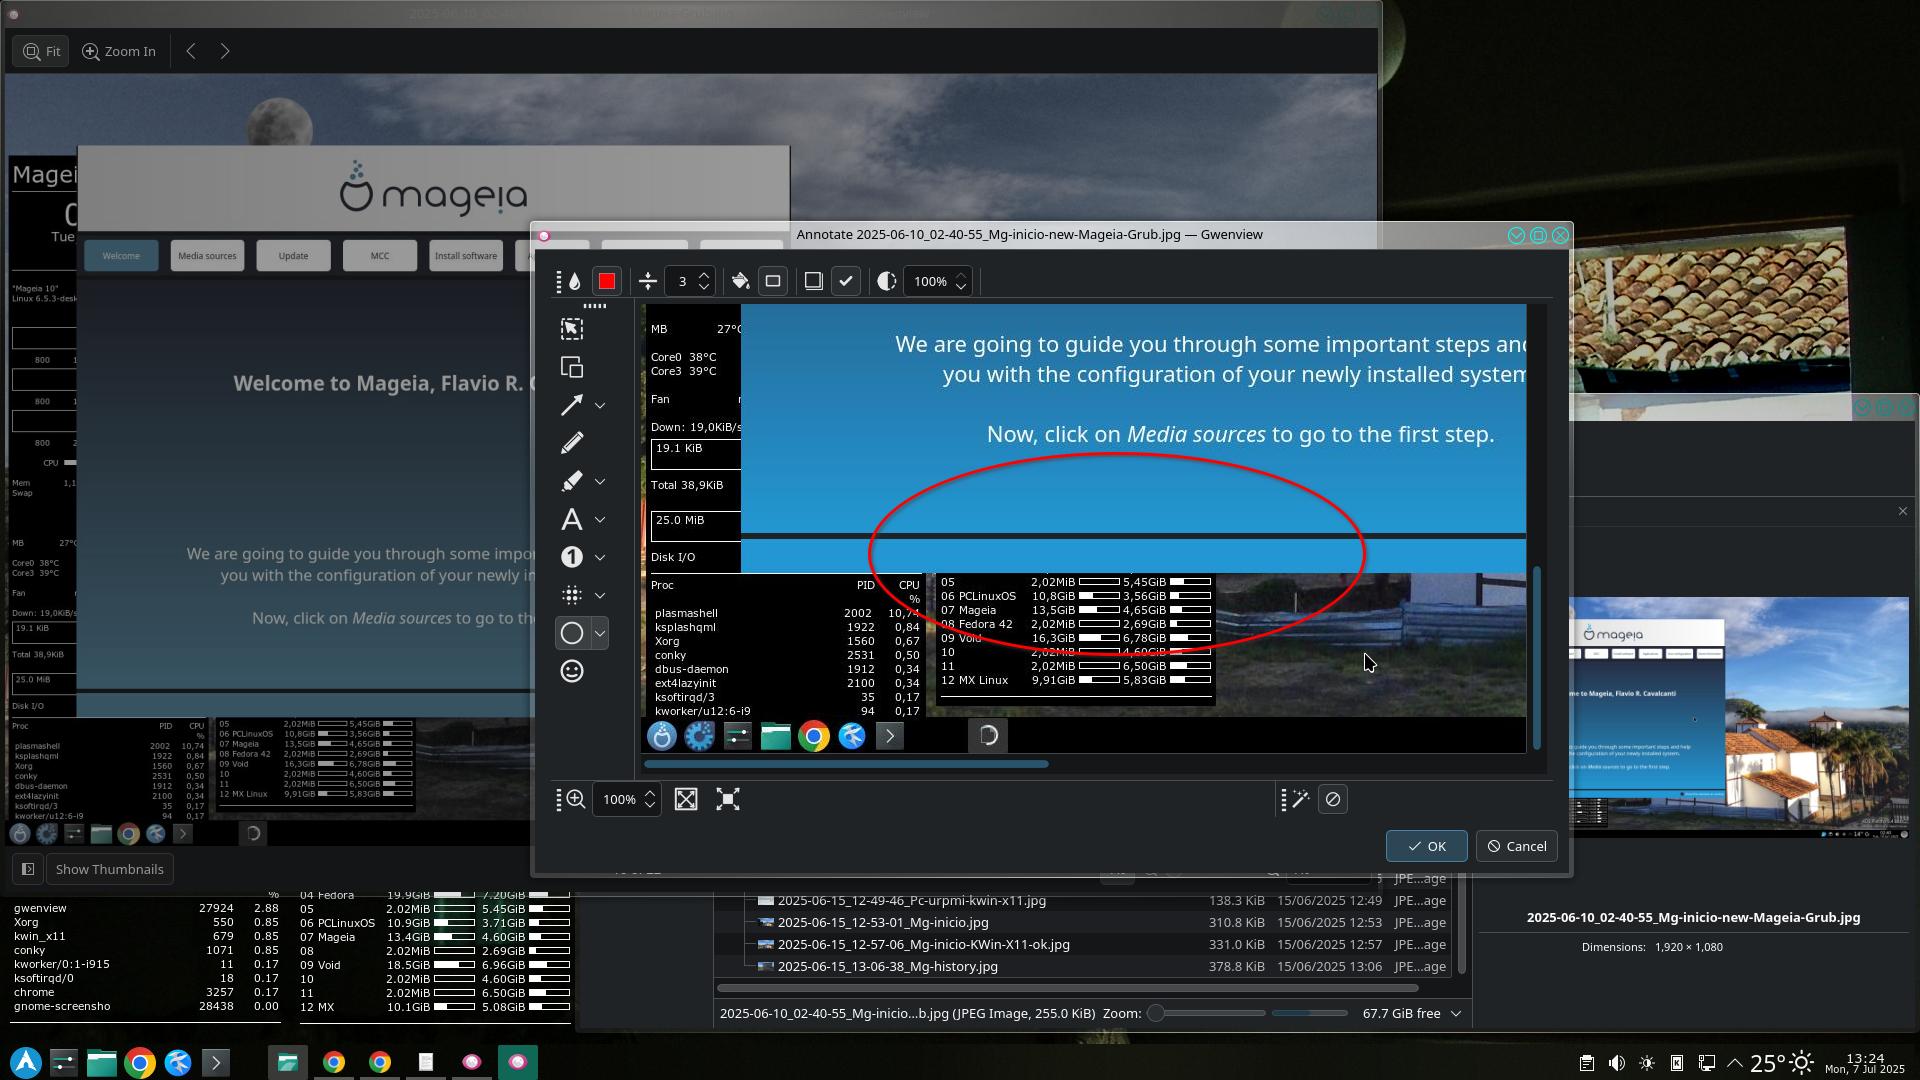This screenshot has width=1920, height=1080.
Task: Toggle Show Thumbnails bar in Gwenview
Action: coord(109,869)
